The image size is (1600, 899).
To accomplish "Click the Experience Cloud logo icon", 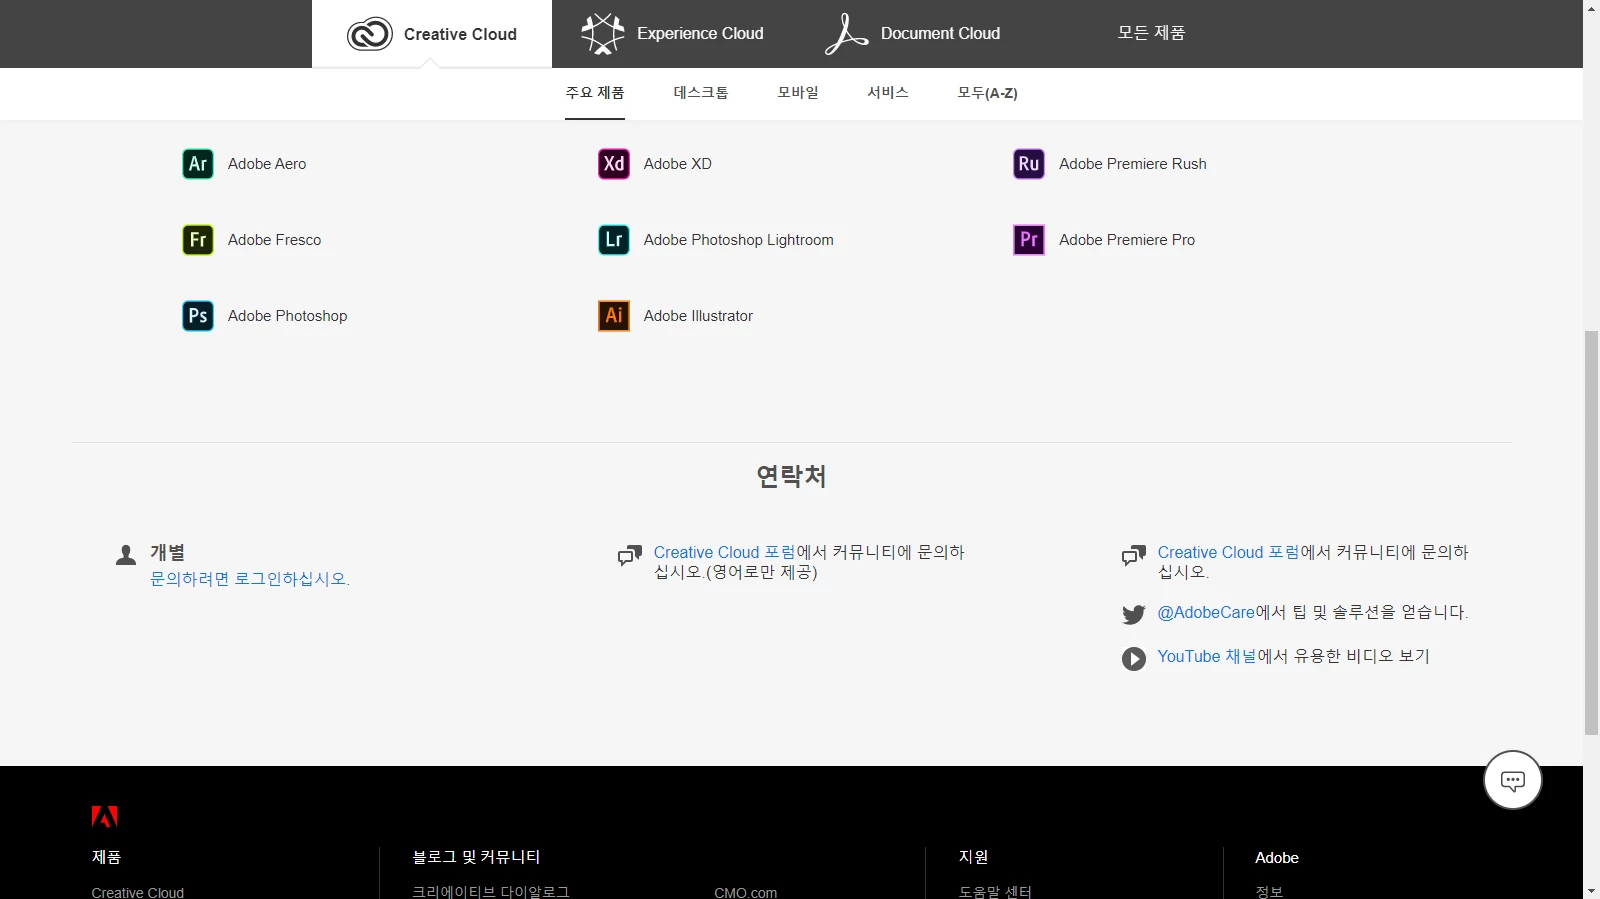I will (603, 34).
